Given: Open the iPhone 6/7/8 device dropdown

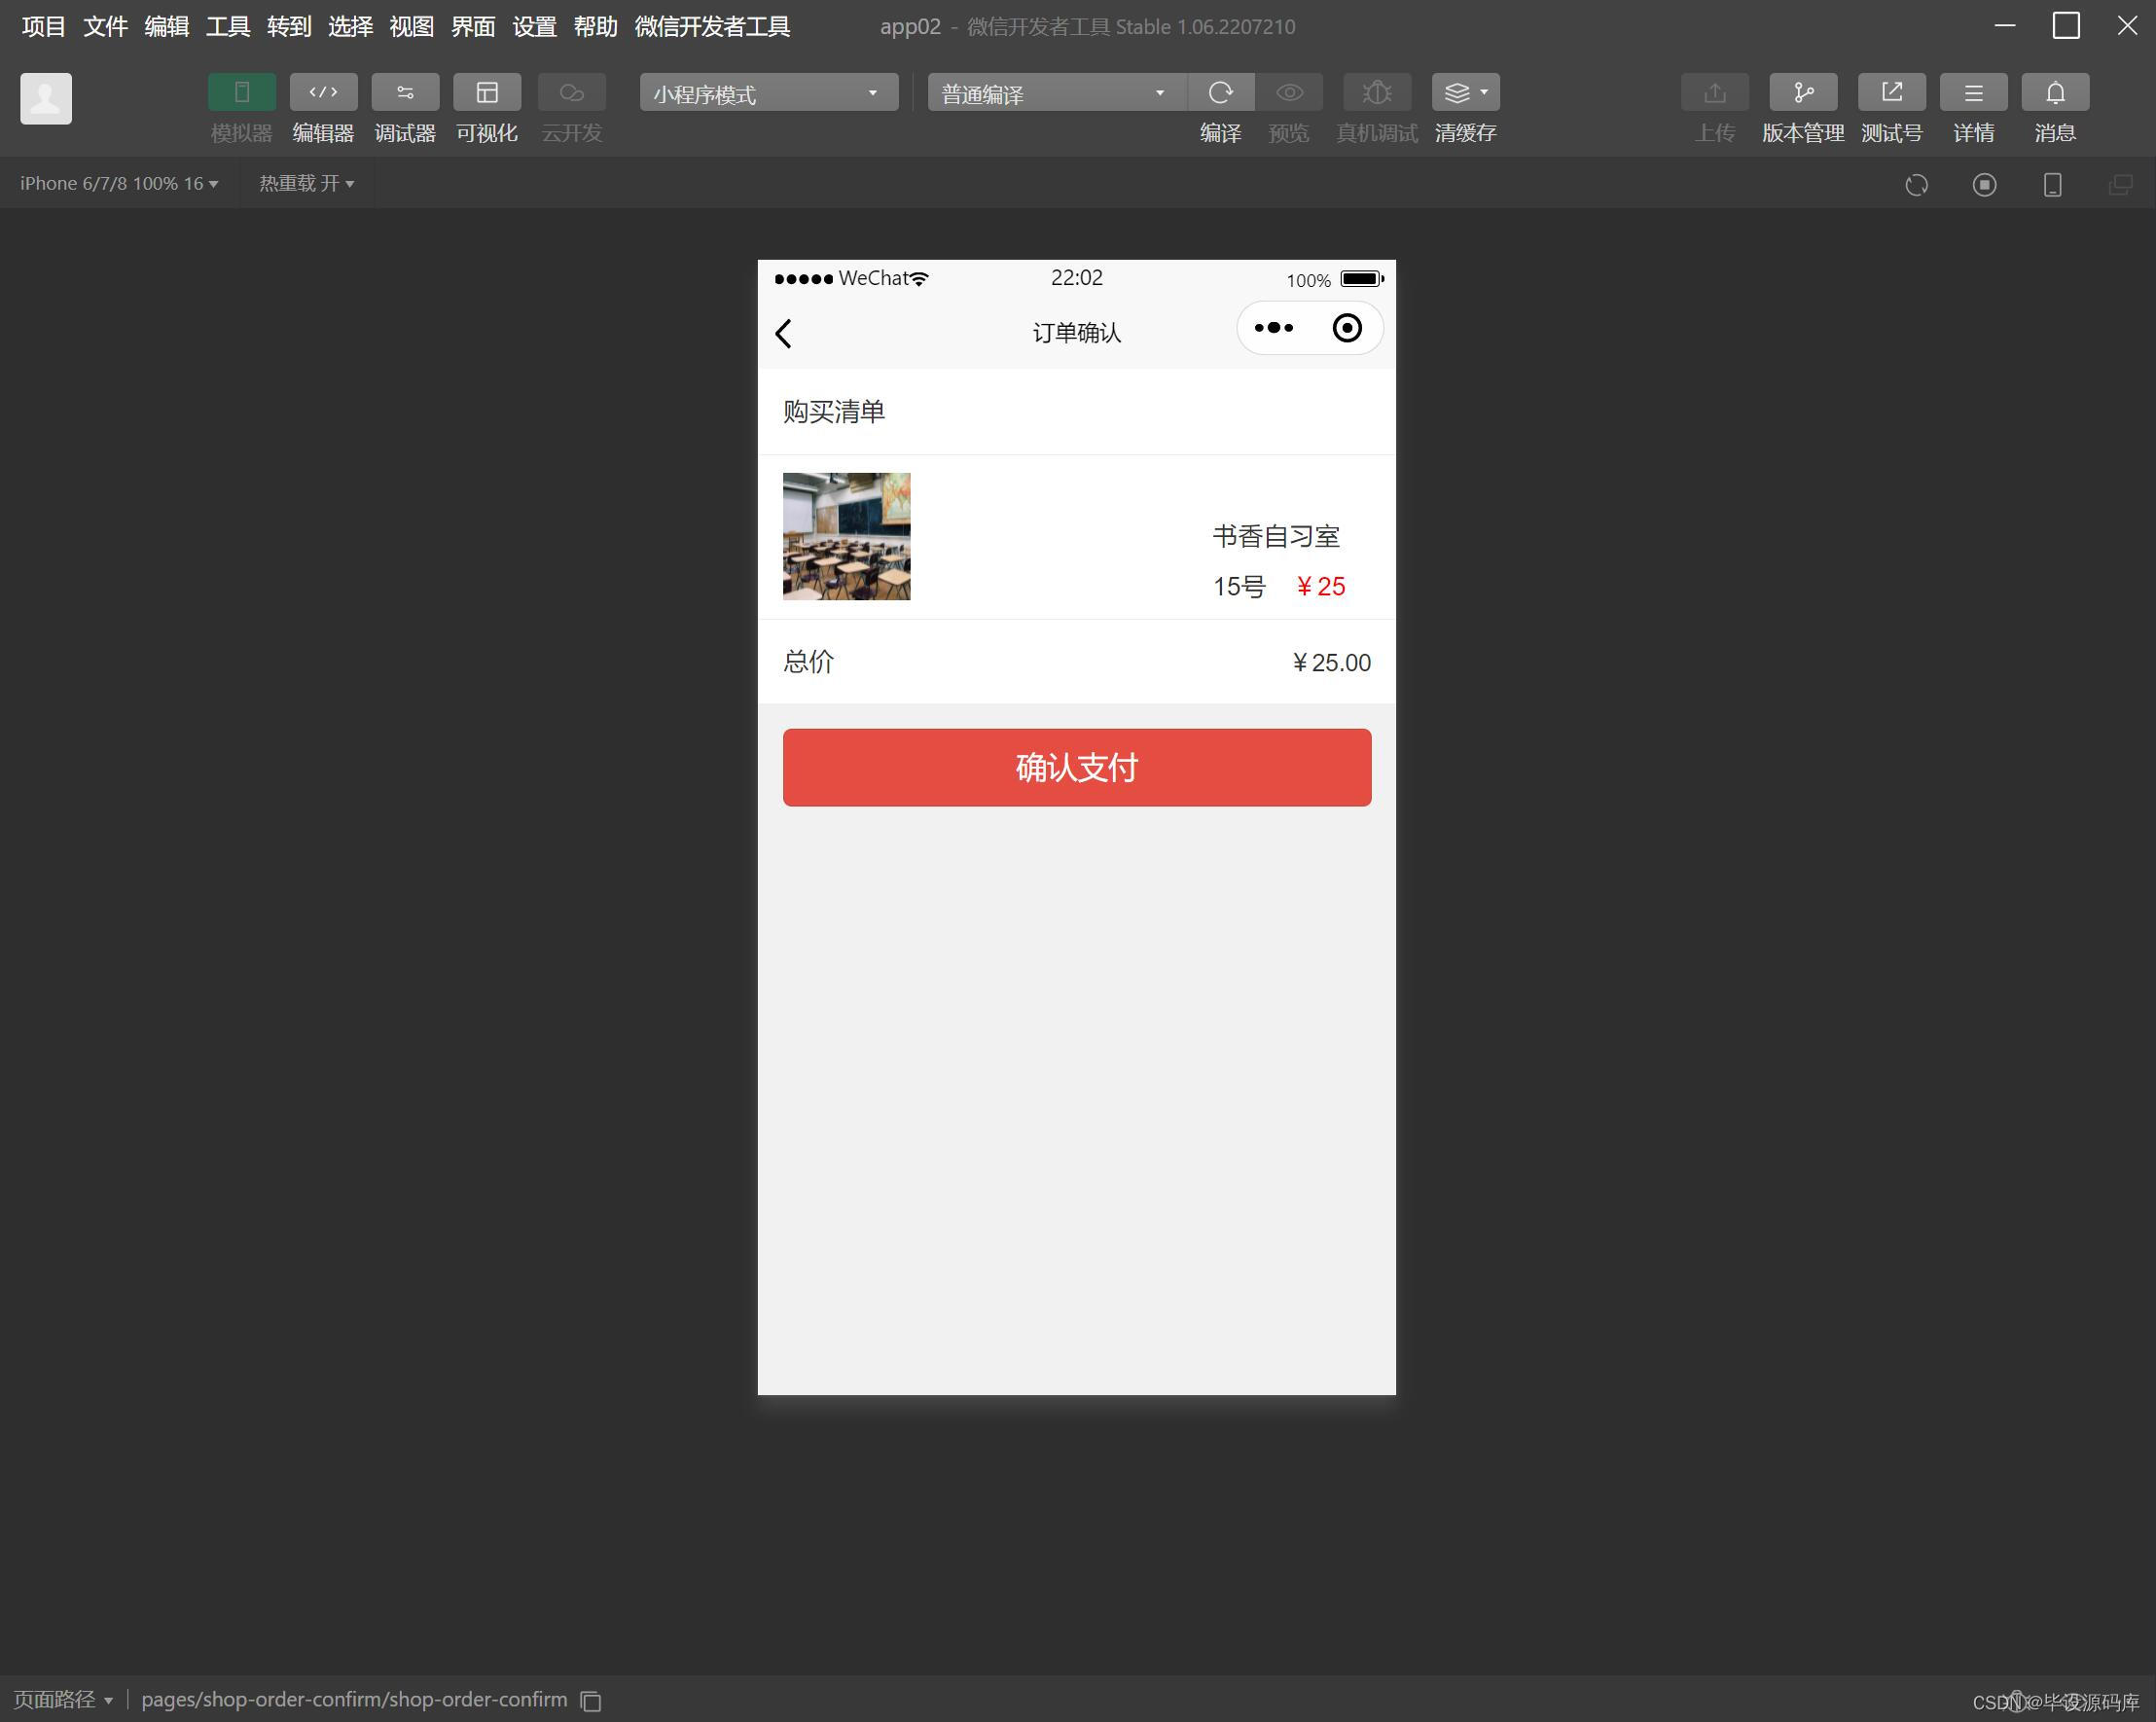Looking at the screenshot, I should 119,183.
